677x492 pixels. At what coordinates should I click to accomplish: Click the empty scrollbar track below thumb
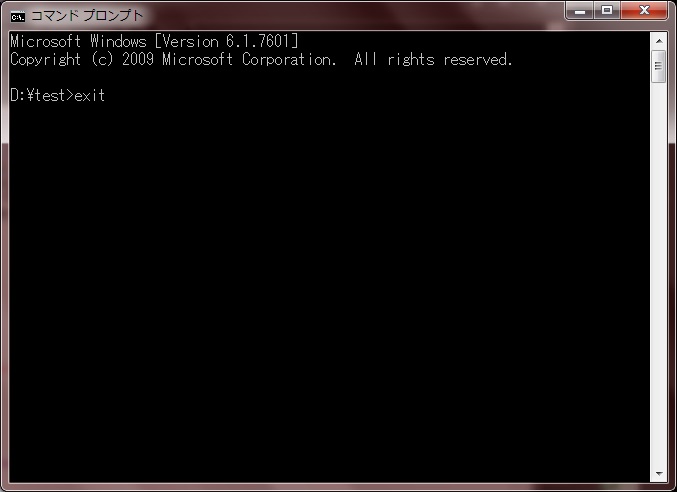(x=658, y=274)
